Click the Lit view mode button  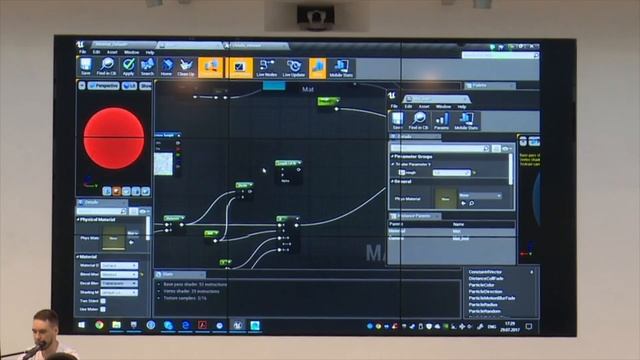[129, 86]
